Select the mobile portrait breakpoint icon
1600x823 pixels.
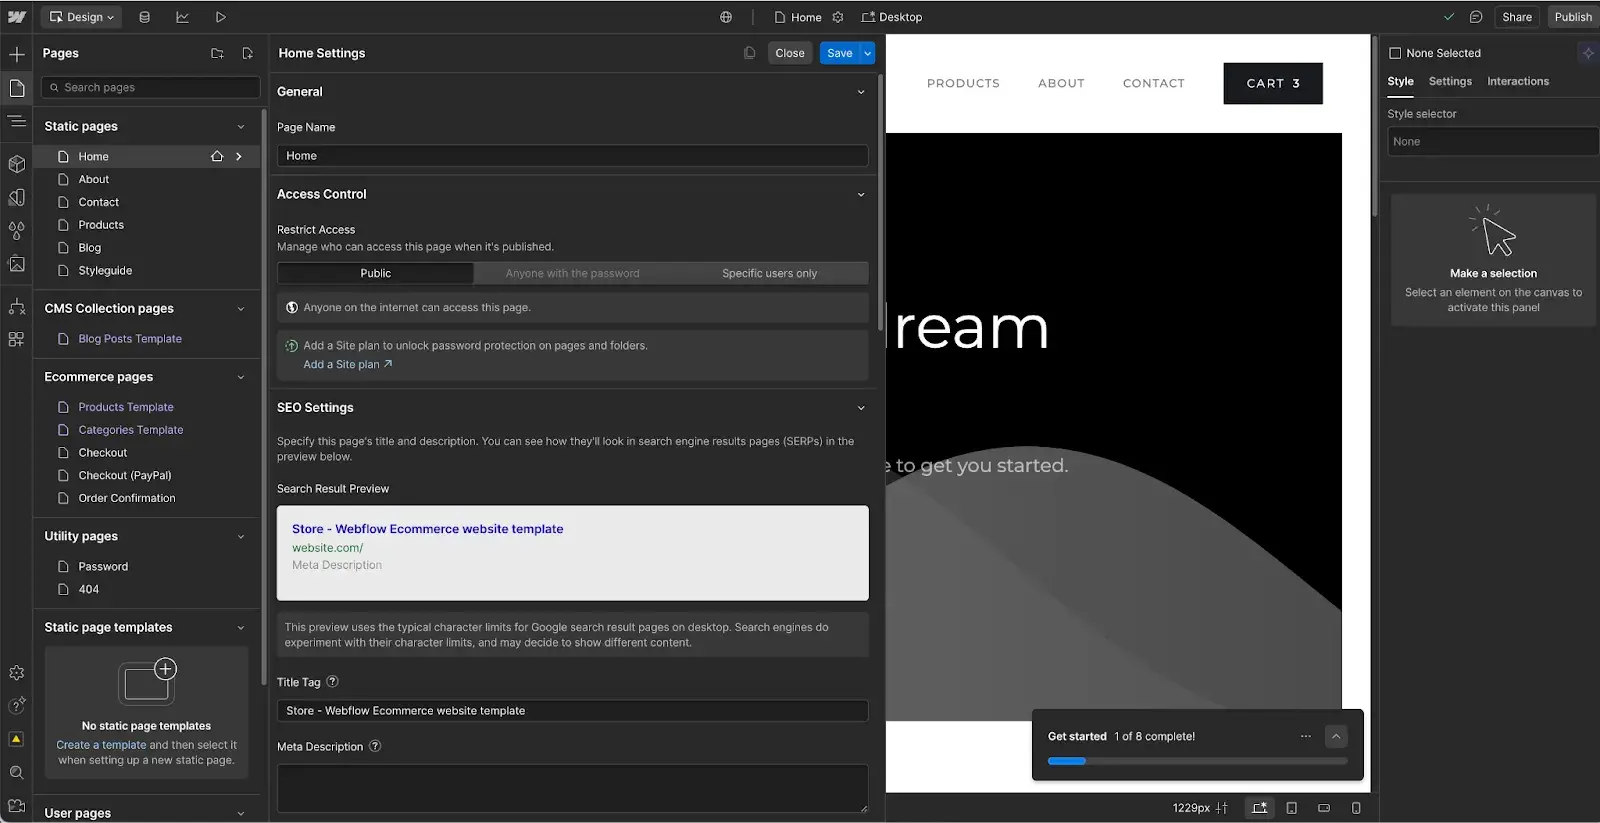click(x=1356, y=808)
